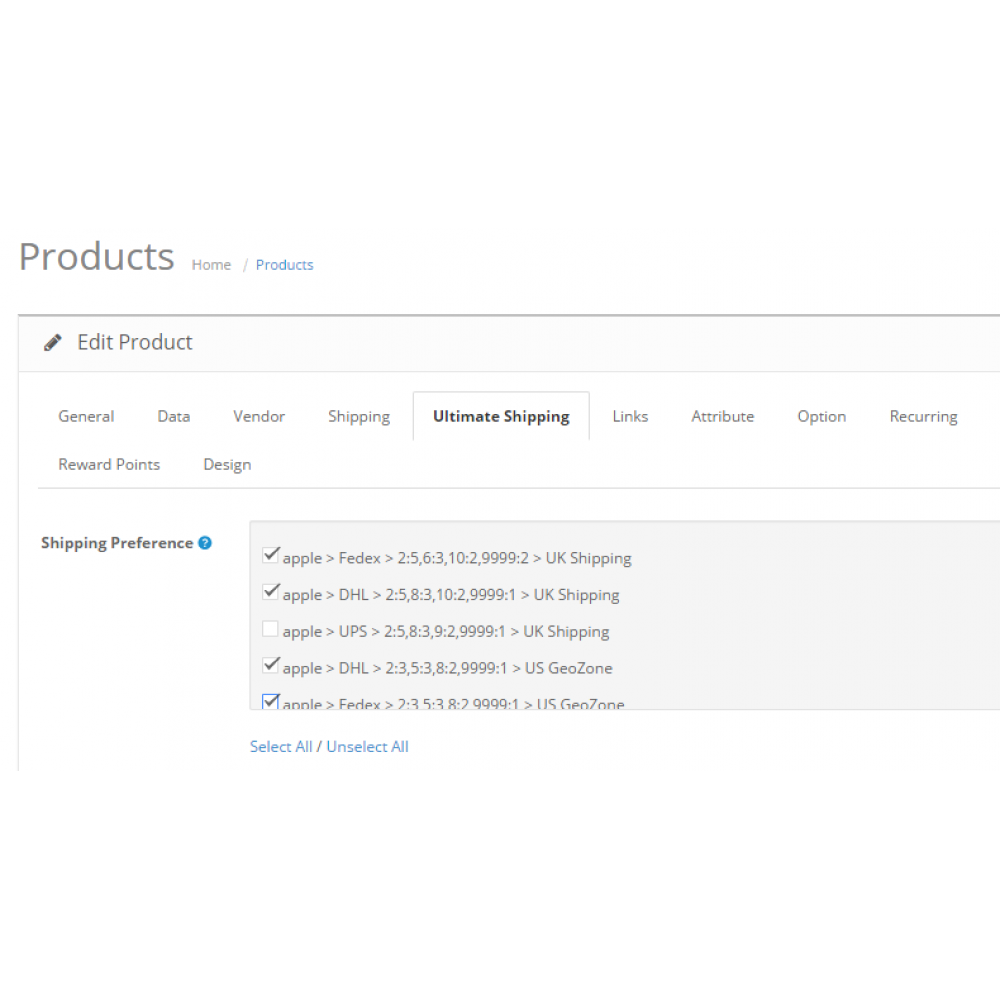Switch to the Design tab
The image size is (1000, 1000).
tap(227, 464)
